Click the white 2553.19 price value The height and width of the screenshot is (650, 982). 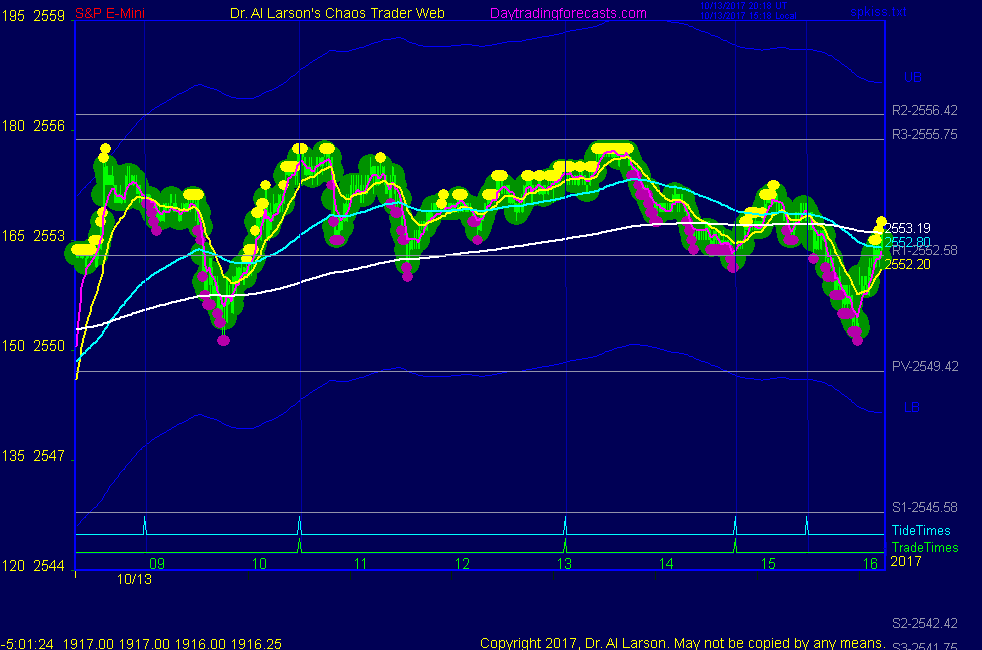pos(907,228)
